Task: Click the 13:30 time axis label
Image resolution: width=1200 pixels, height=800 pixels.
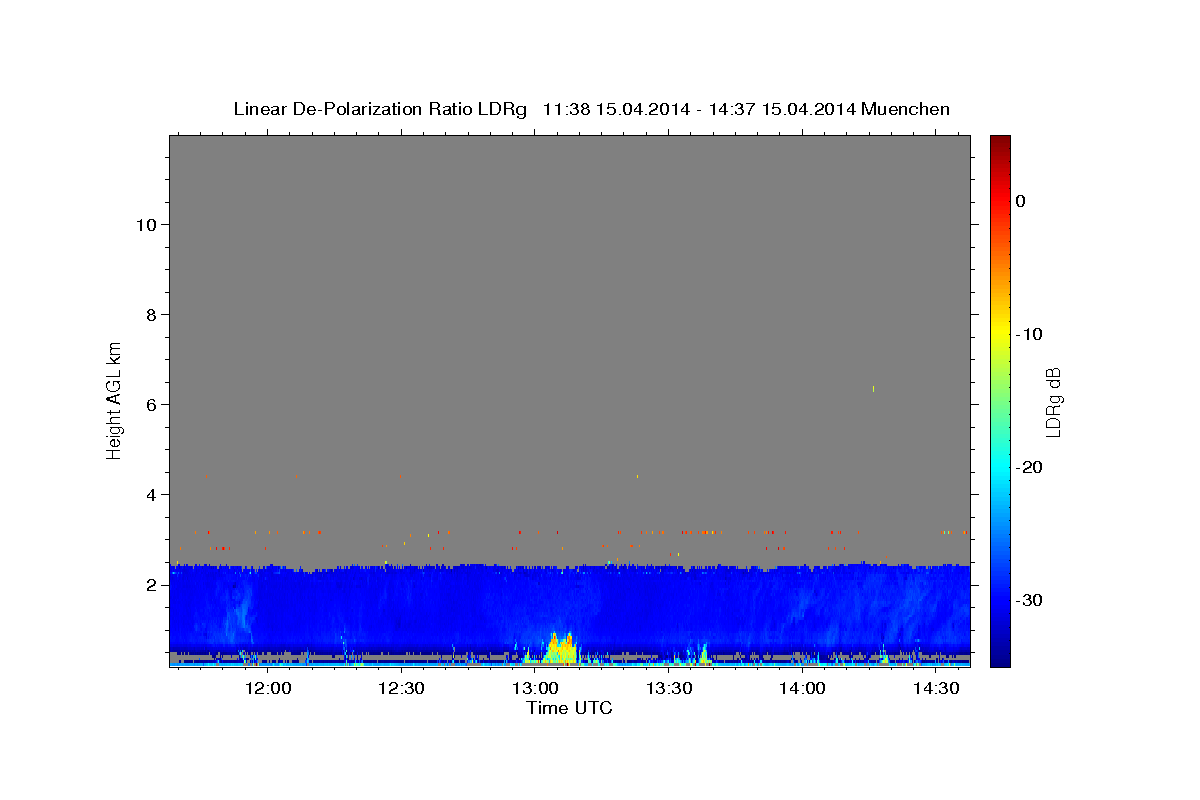Action: [x=669, y=688]
